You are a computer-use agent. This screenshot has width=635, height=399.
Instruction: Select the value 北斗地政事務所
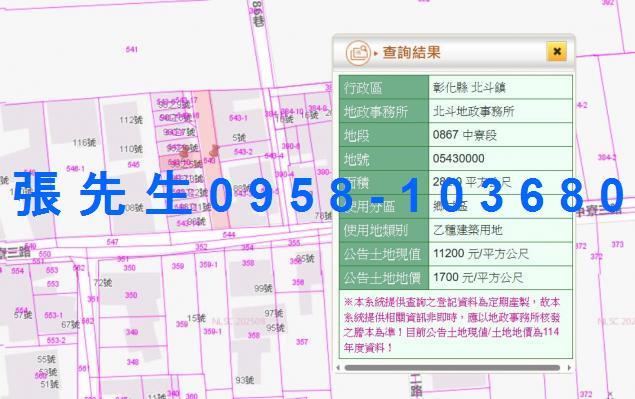pyautogui.click(x=473, y=111)
